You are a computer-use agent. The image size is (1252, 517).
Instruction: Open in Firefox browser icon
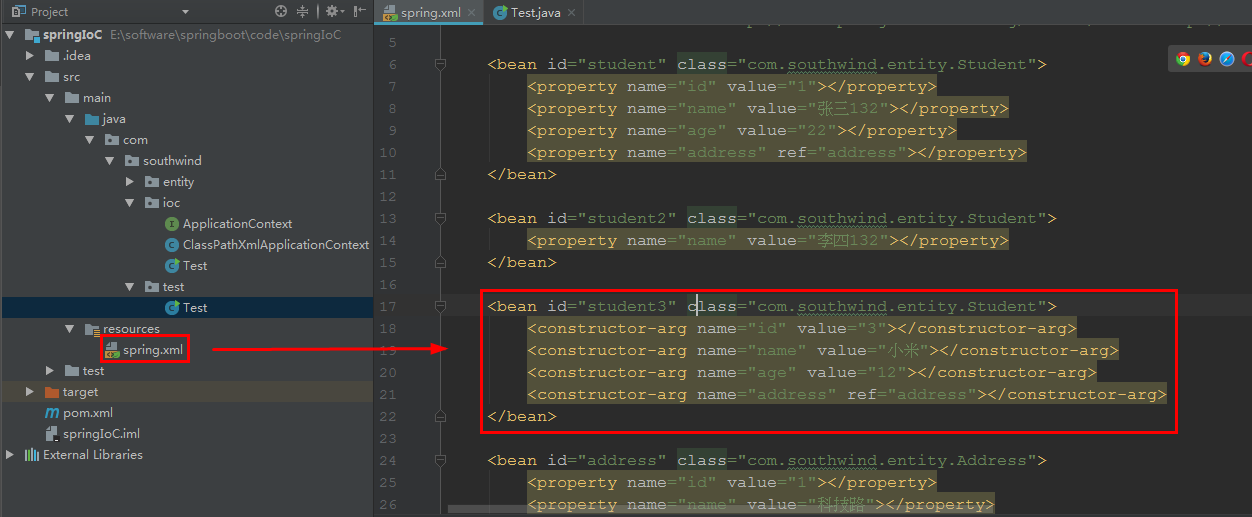point(1205,59)
